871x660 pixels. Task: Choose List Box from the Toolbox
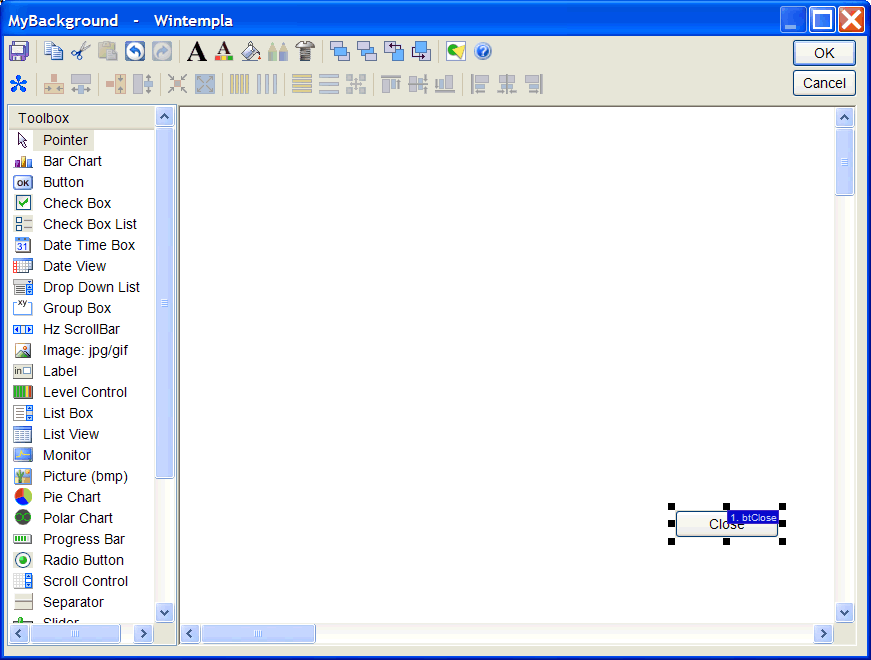[68, 413]
